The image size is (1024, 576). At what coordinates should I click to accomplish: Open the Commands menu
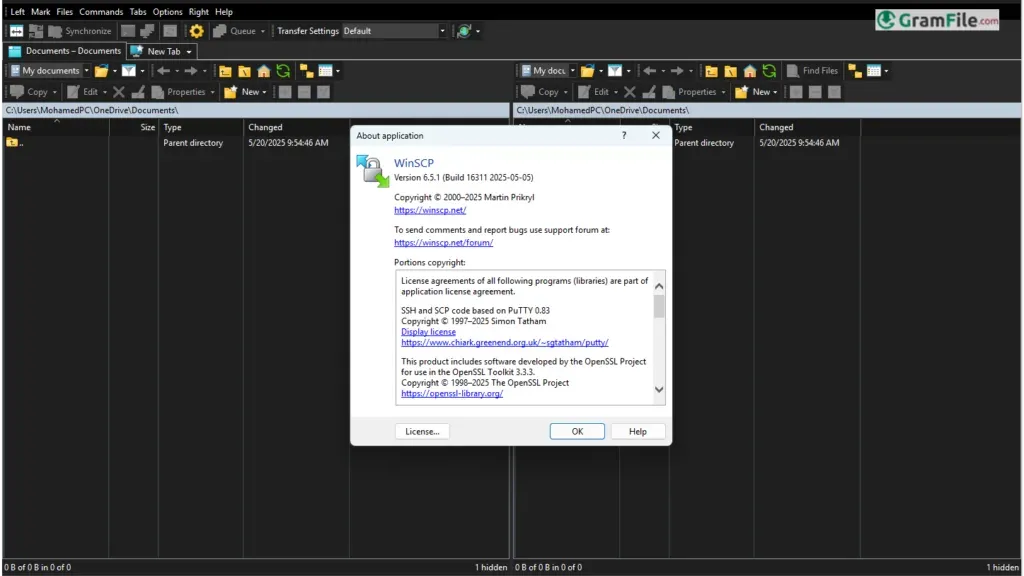(x=101, y=12)
